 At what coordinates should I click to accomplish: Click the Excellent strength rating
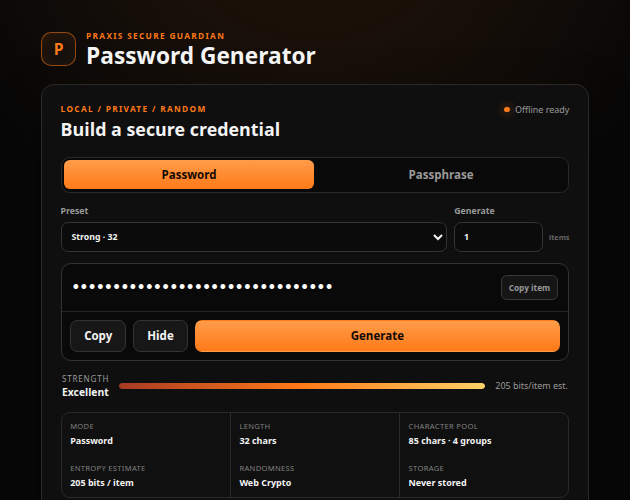point(85,392)
